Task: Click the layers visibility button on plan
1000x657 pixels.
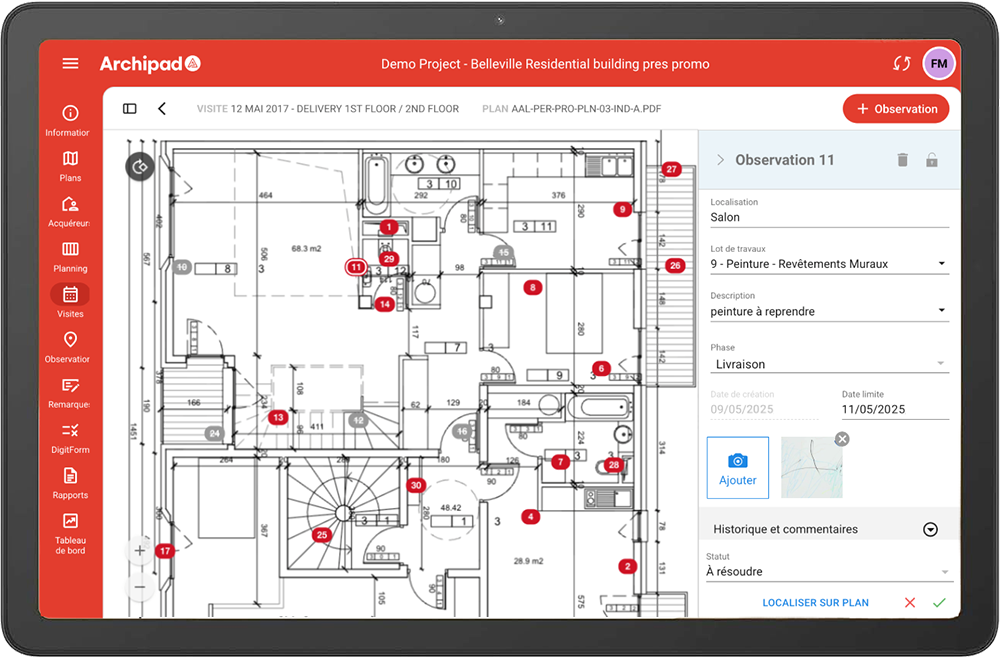Action: [x=140, y=167]
